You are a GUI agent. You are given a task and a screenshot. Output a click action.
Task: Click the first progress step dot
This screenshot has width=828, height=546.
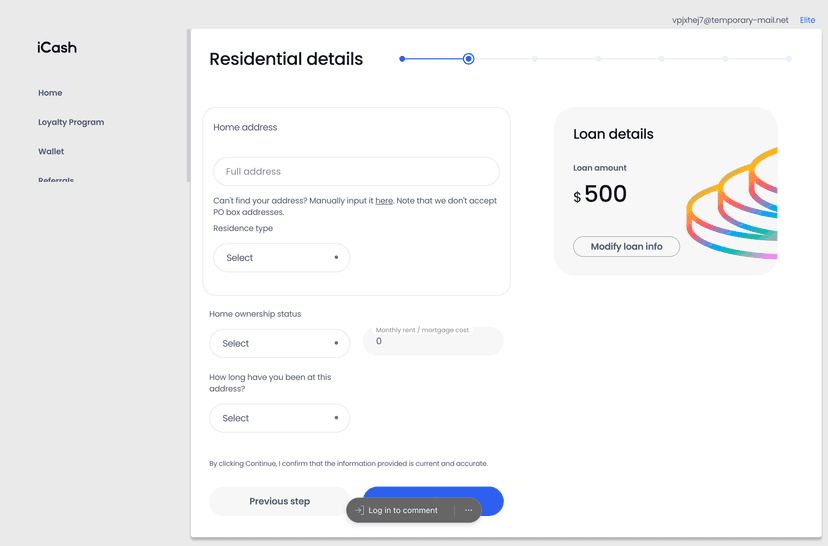(x=402, y=59)
